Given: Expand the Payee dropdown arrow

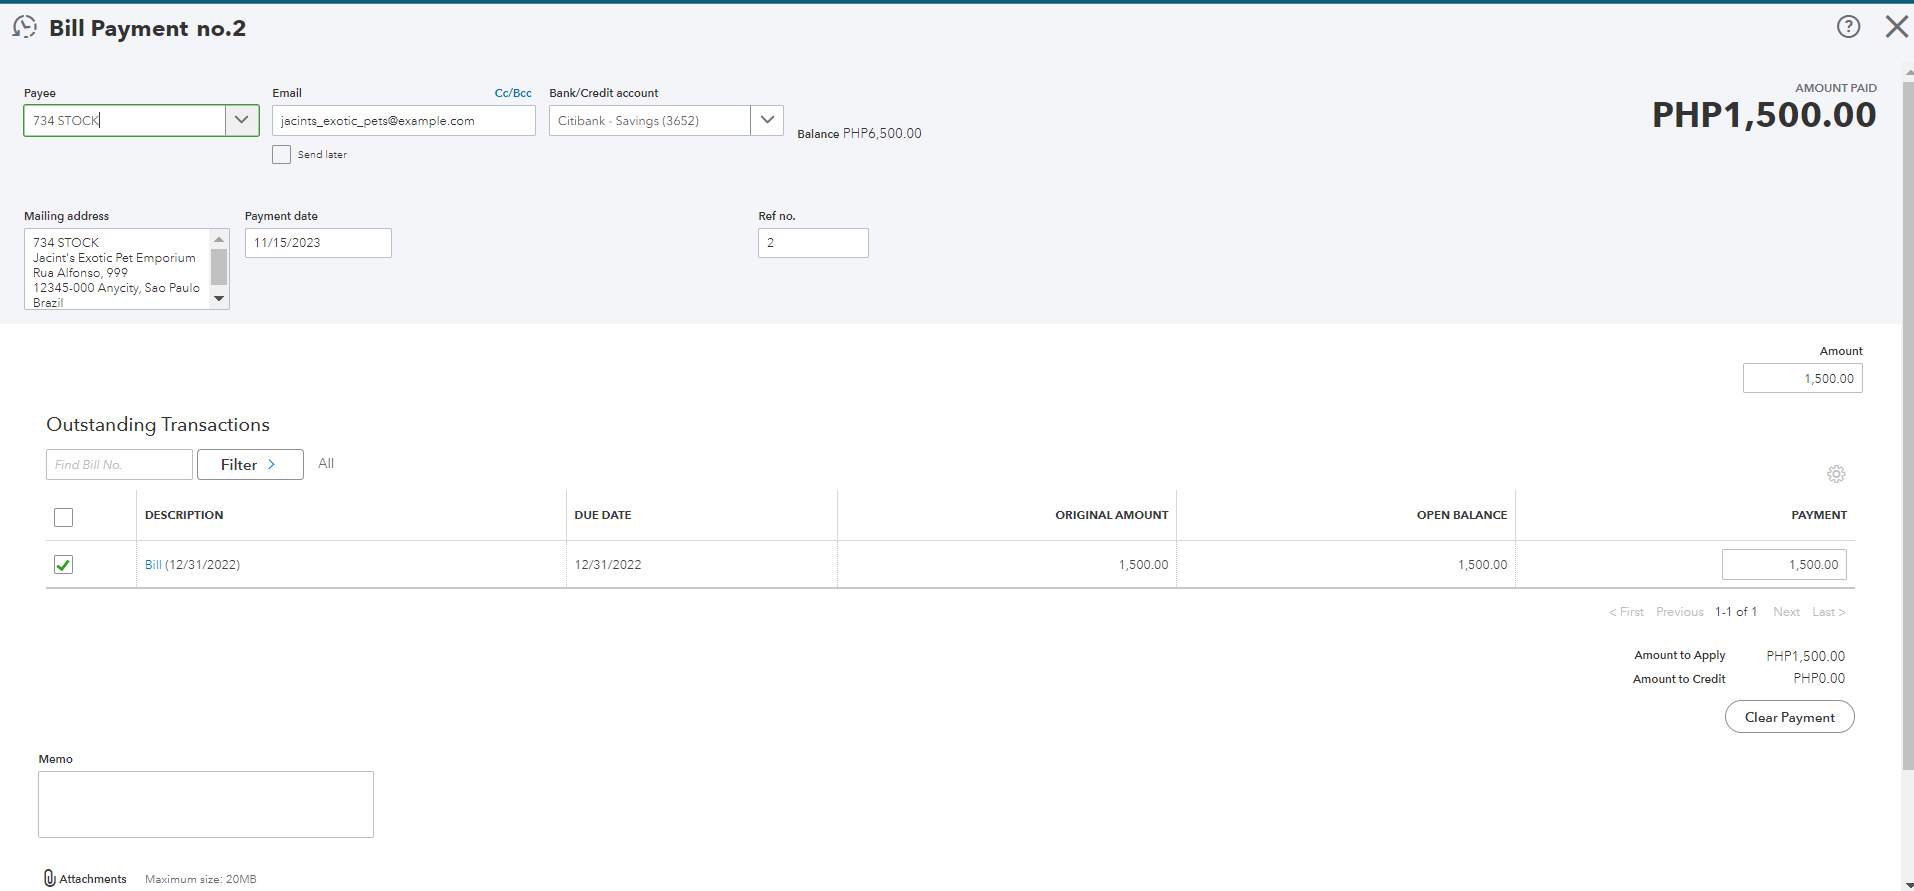Looking at the screenshot, I should click(x=241, y=120).
